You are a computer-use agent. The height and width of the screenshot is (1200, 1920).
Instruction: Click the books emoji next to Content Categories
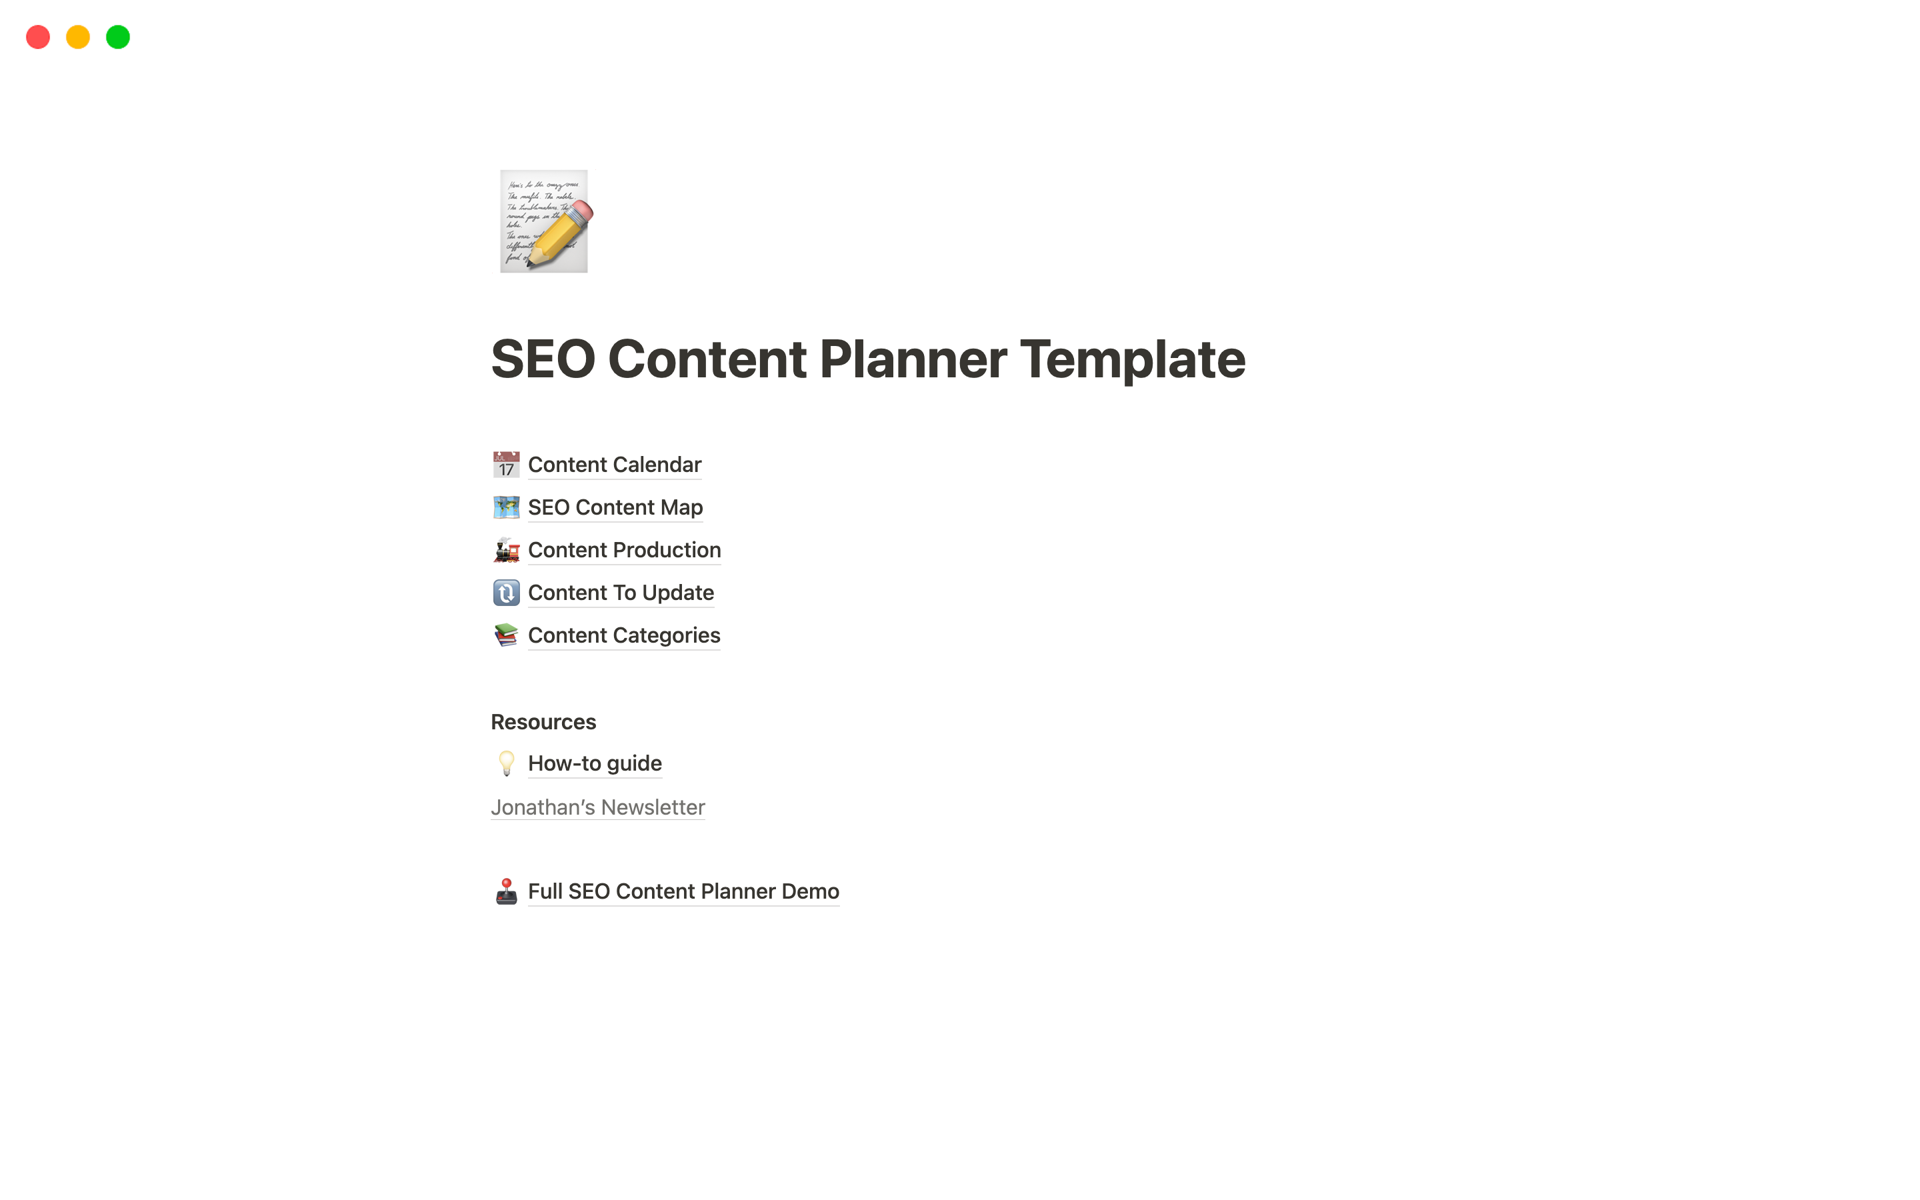505,635
